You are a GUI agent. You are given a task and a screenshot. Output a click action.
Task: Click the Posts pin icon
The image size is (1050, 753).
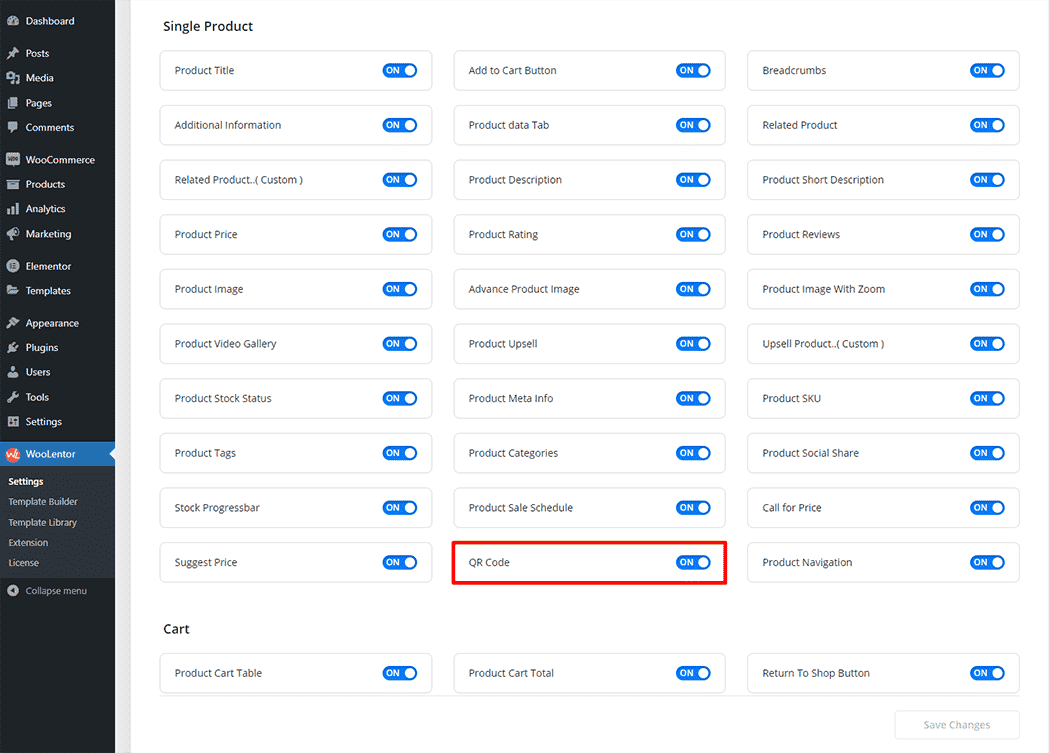[x=13, y=53]
